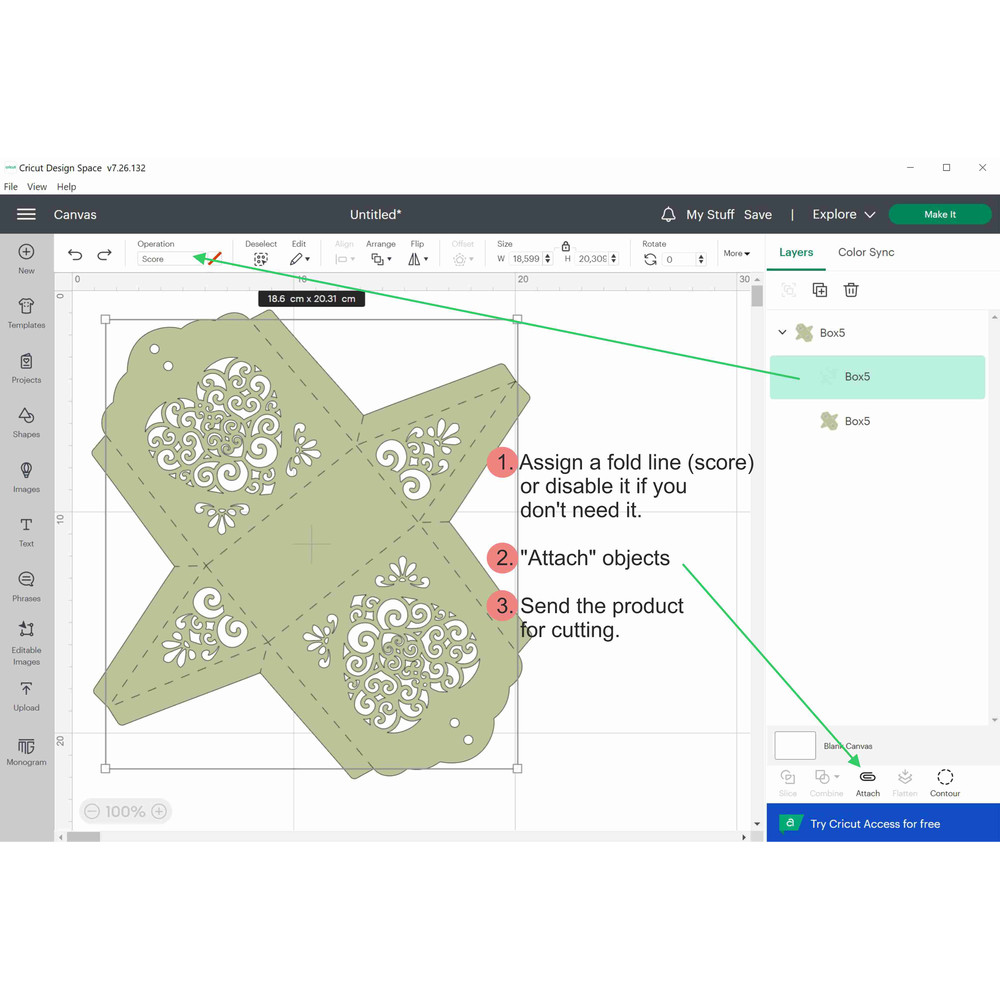
Task: Delete layer using trash icon
Action: point(851,290)
